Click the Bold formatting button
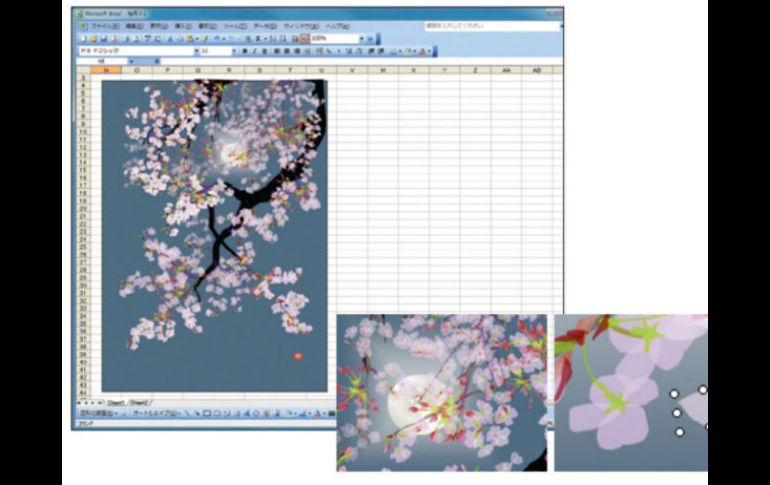This screenshot has height=485, width=770. click(243, 49)
